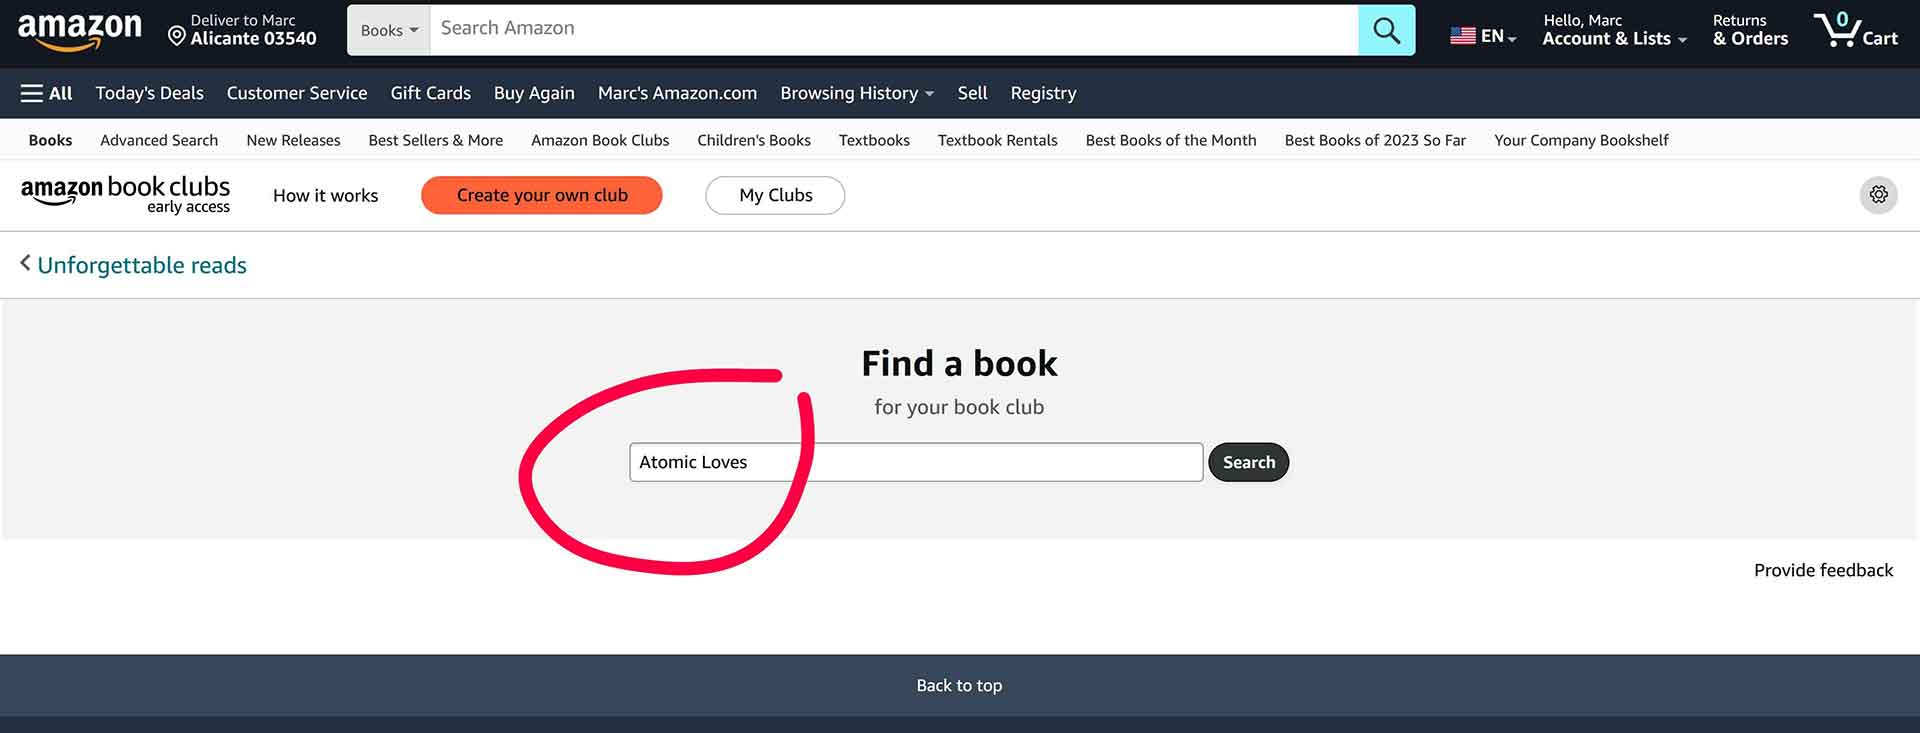Expand the Account & Lists menu
The width and height of the screenshot is (1920, 733).
click(x=1614, y=30)
